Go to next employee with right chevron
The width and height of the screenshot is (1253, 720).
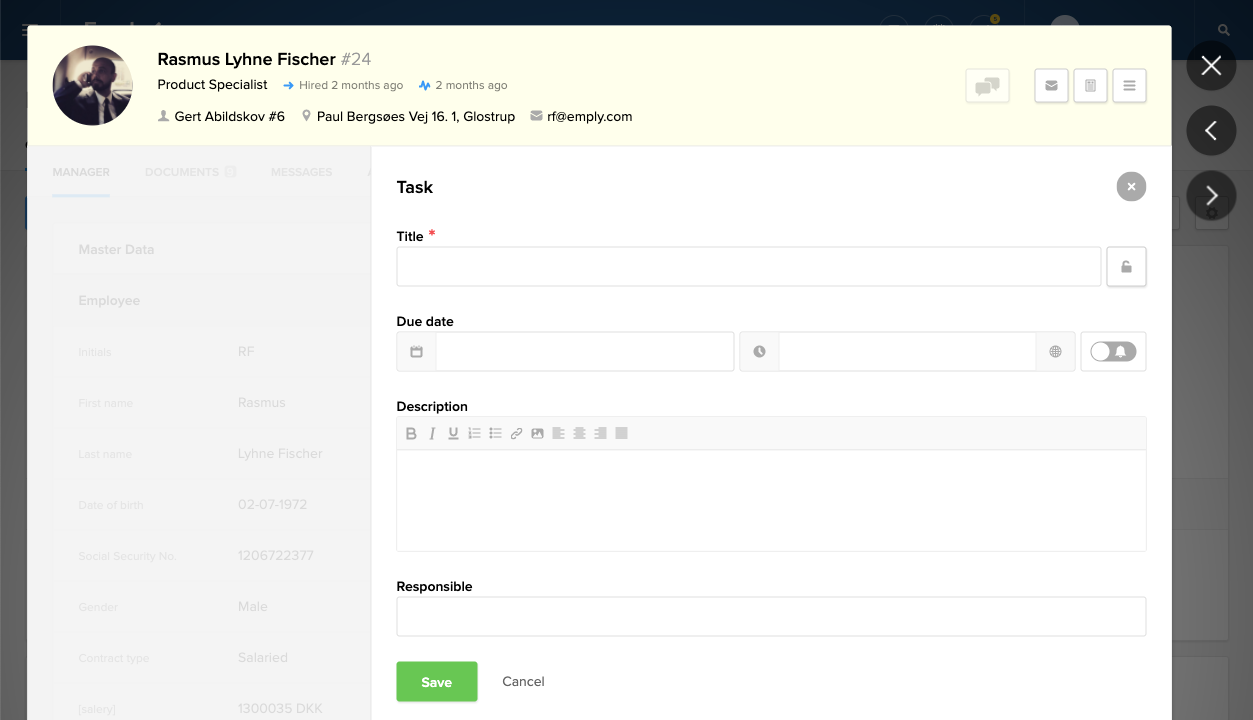[x=1211, y=196]
